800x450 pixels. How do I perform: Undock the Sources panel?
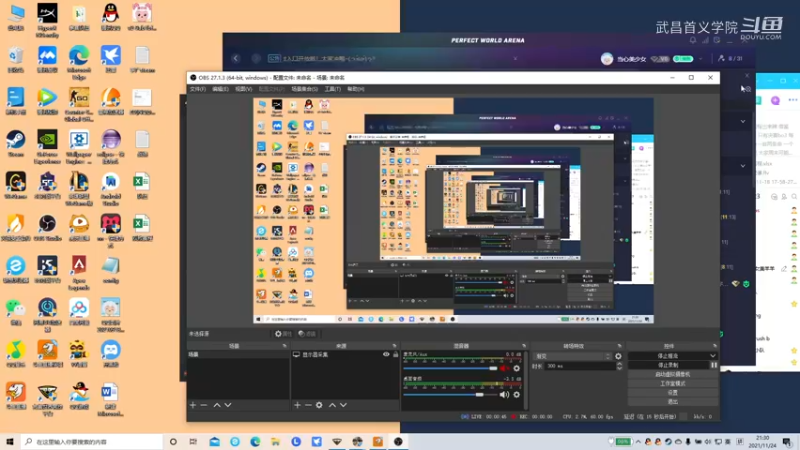tap(394, 346)
